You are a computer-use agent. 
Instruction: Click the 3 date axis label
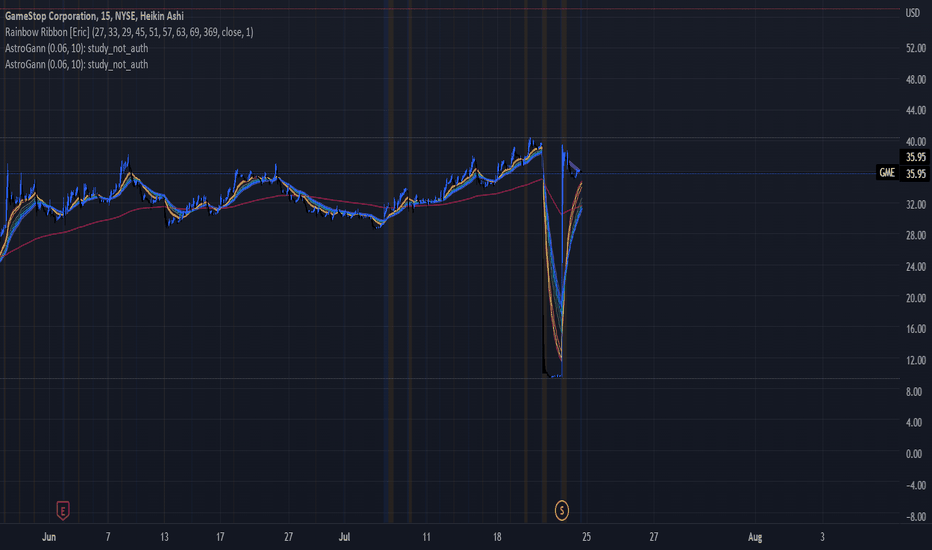[x=823, y=537]
